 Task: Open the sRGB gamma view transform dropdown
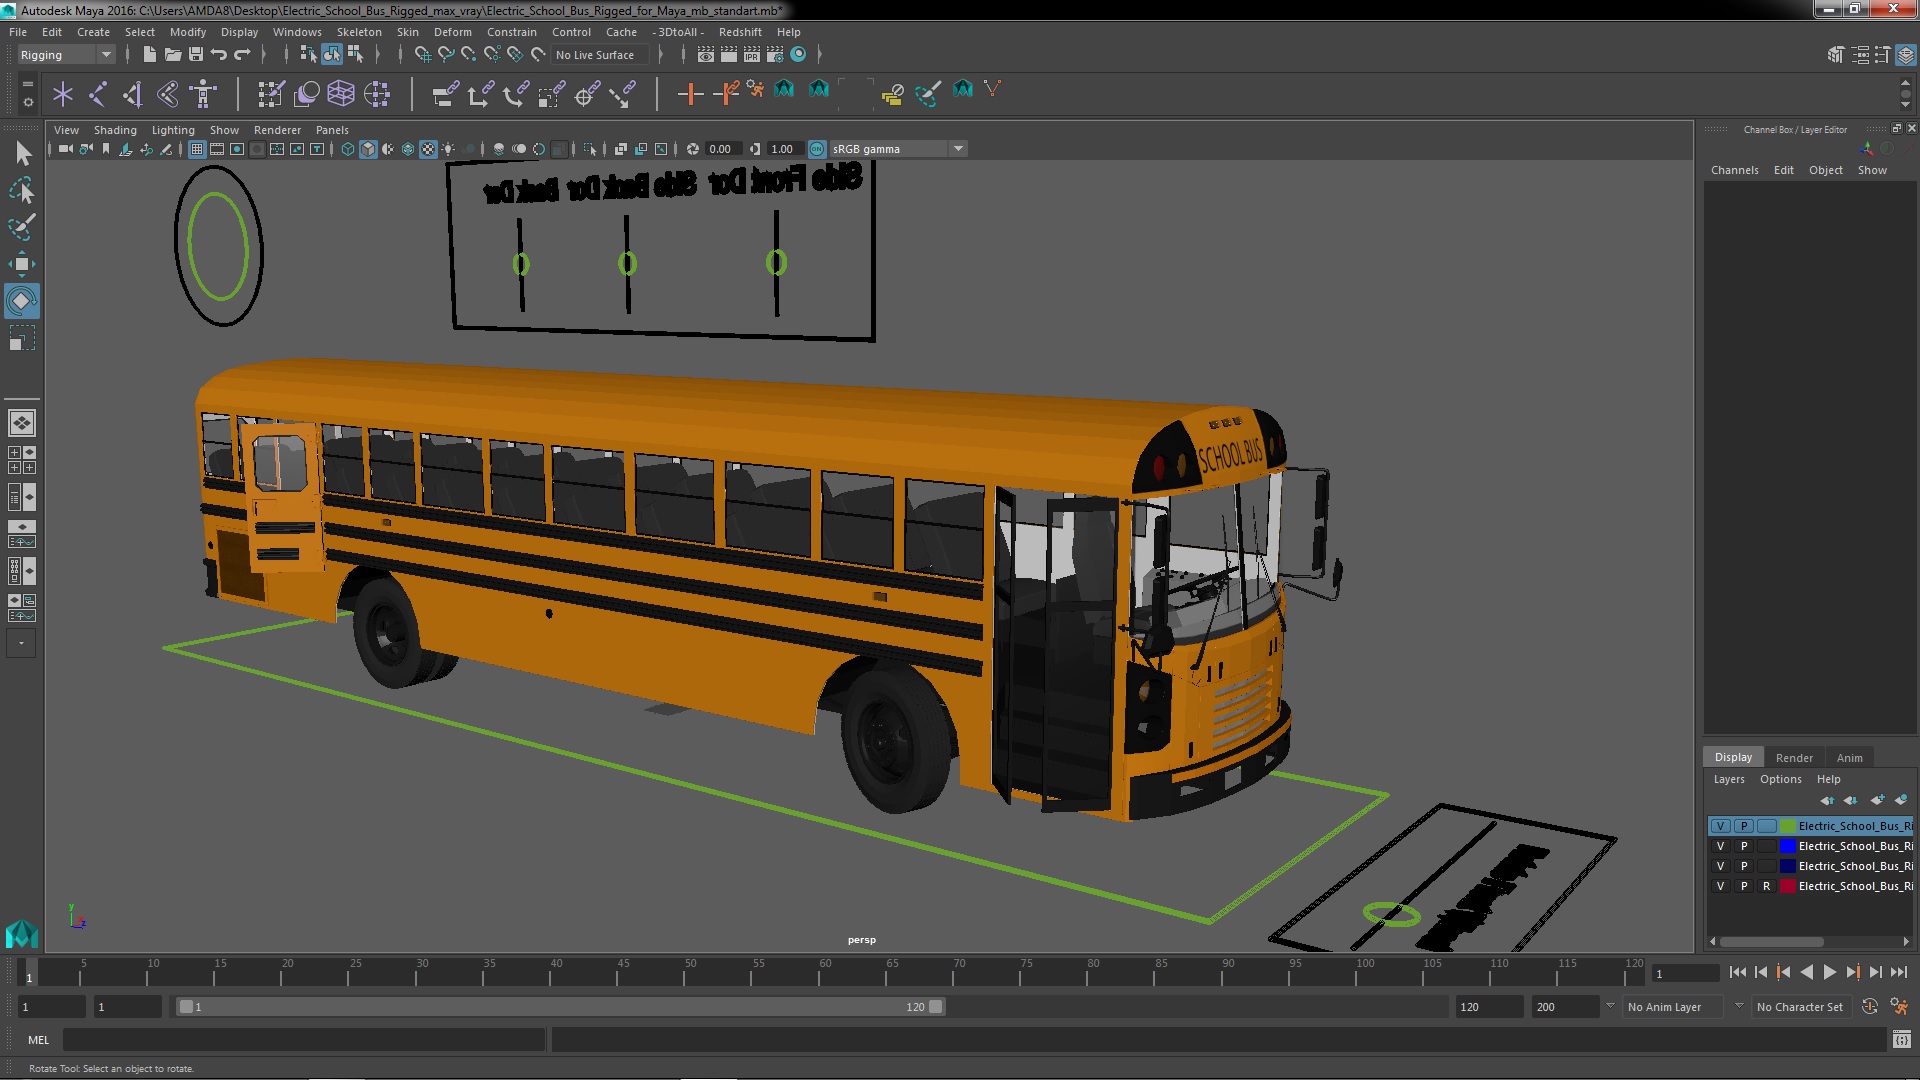tap(897, 149)
